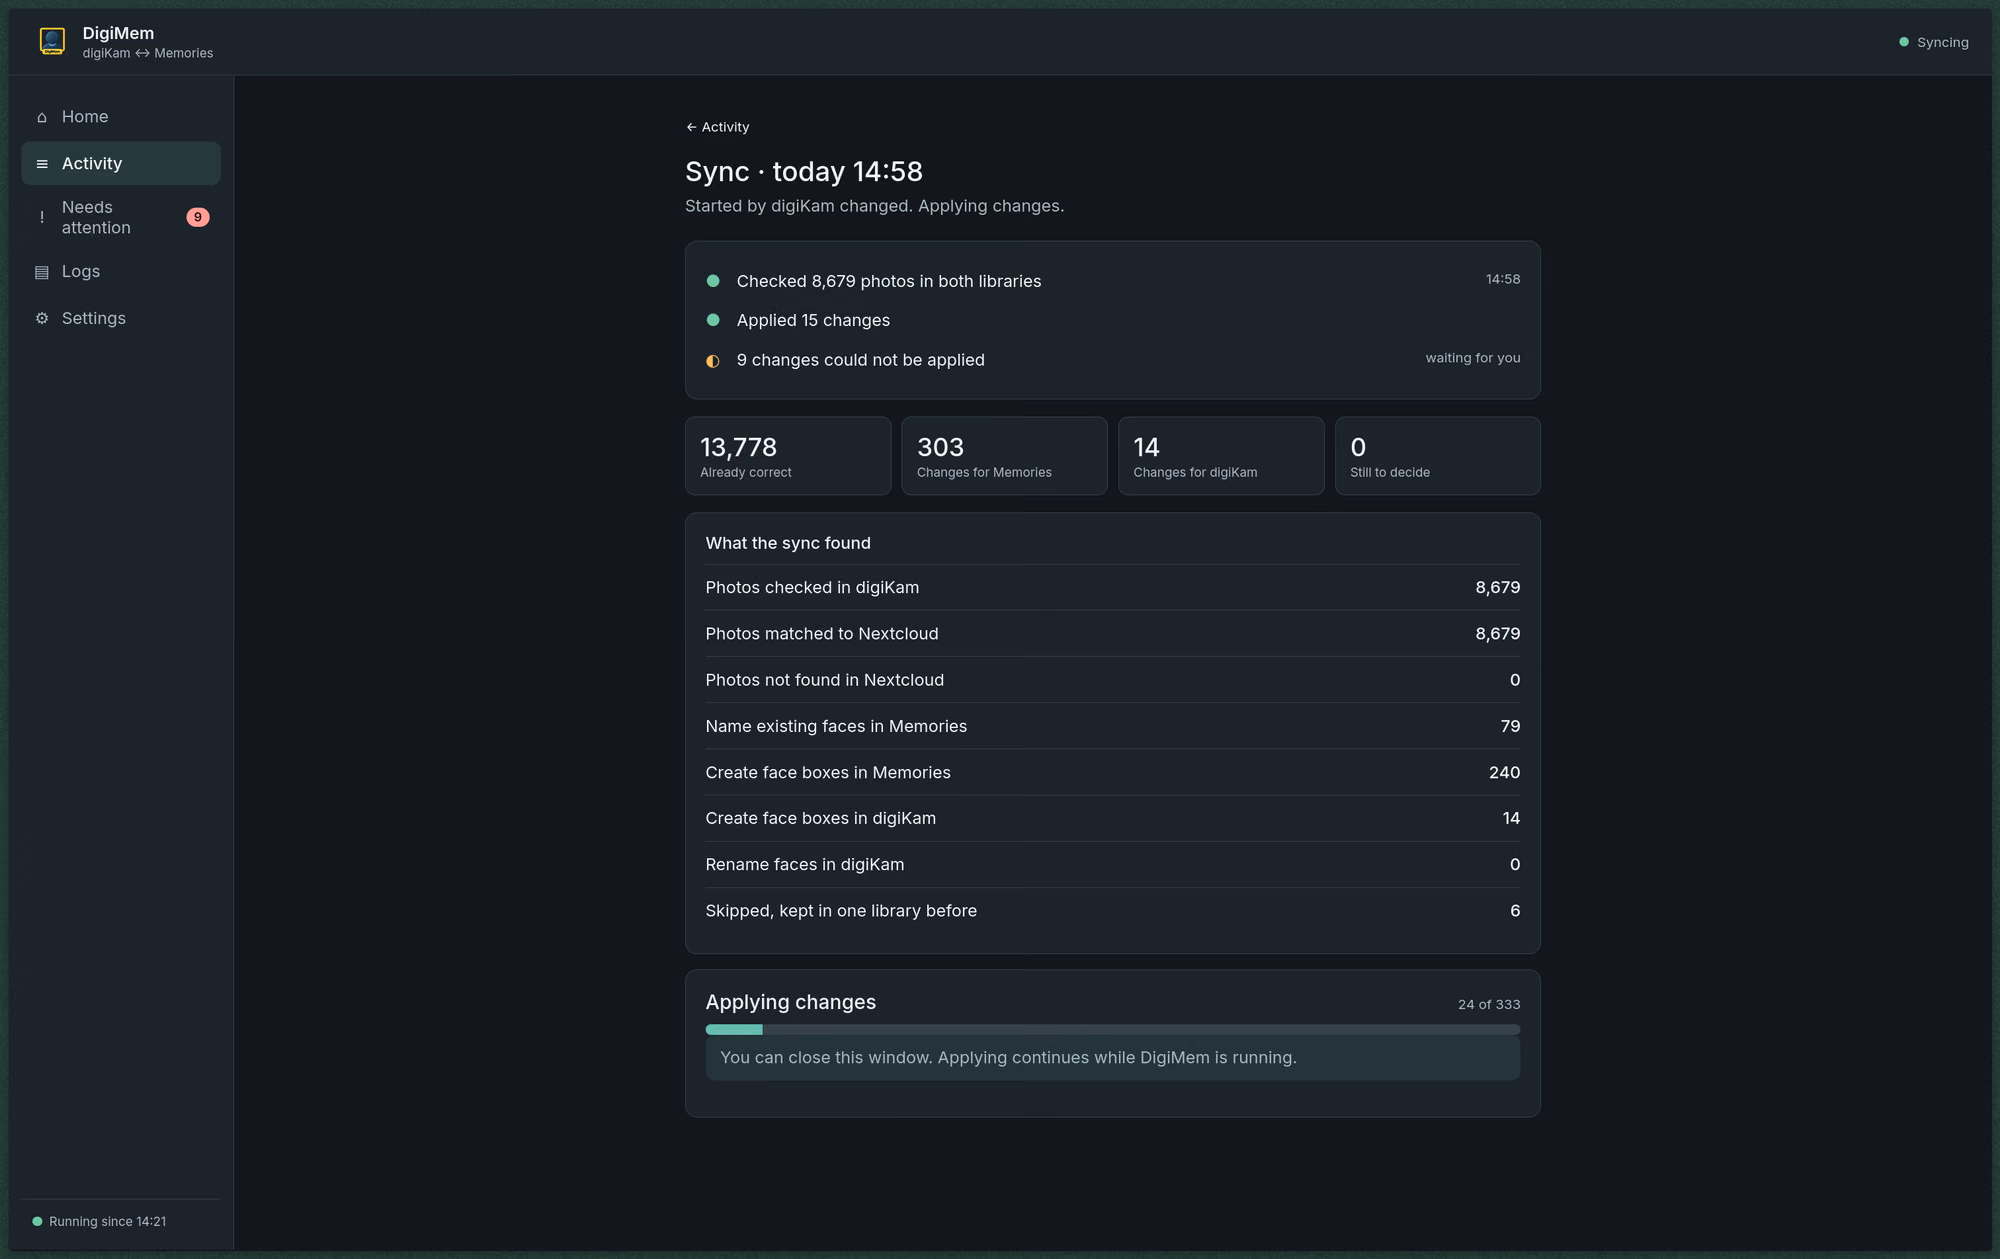Image resolution: width=2000 pixels, height=1259 pixels.
Task: Click the 'Sync · today 14:58' title
Action: tap(804, 171)
